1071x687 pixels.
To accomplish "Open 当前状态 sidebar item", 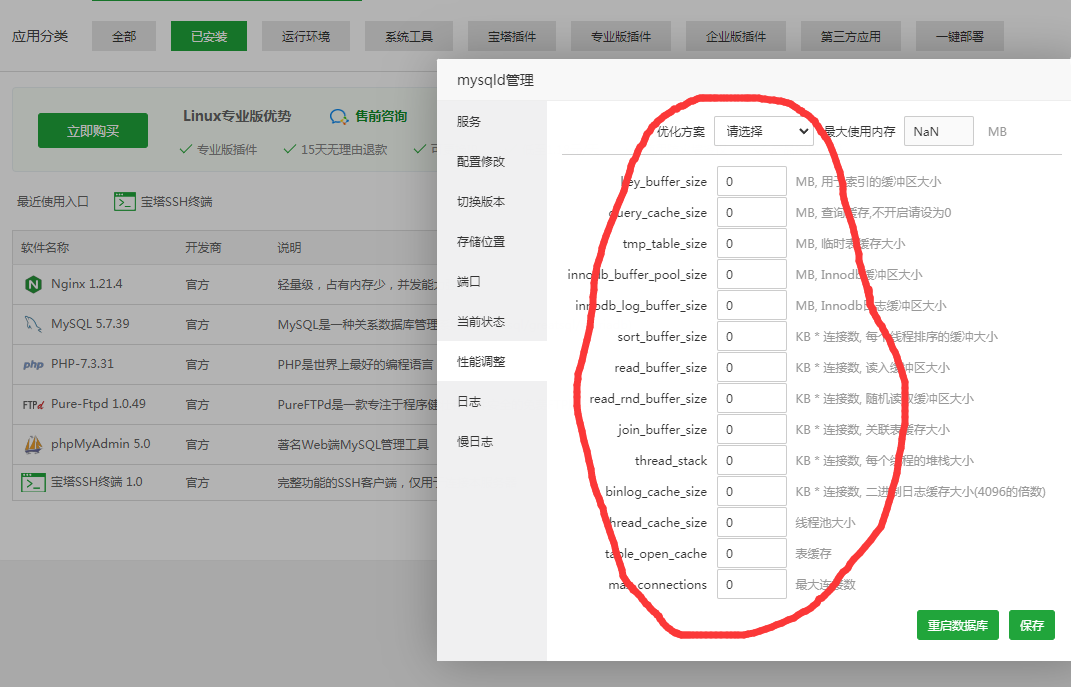I will coord(492,322).
